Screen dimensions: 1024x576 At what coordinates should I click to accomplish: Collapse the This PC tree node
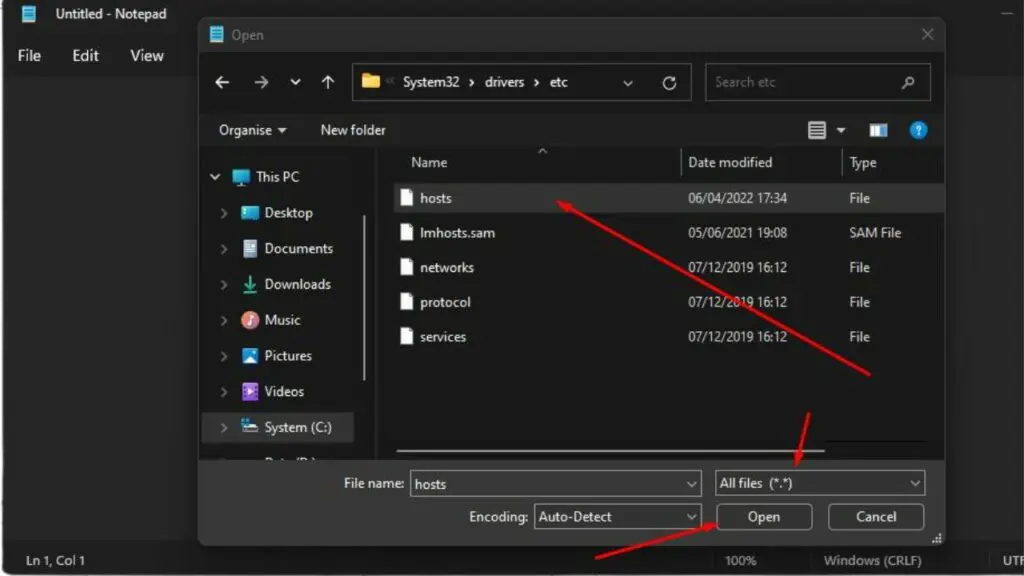click(215, 177)
